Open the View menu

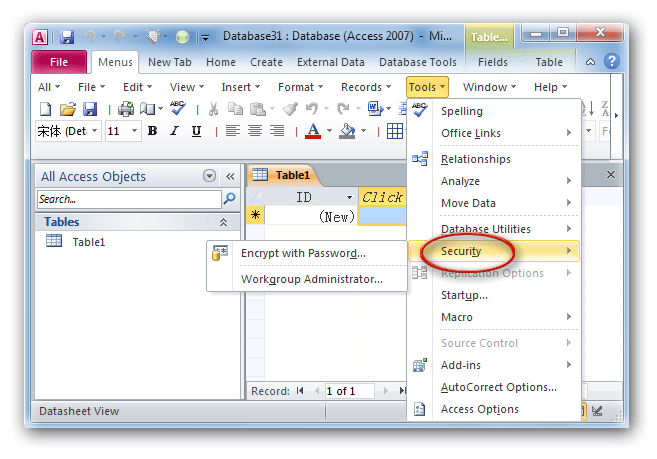187,87
